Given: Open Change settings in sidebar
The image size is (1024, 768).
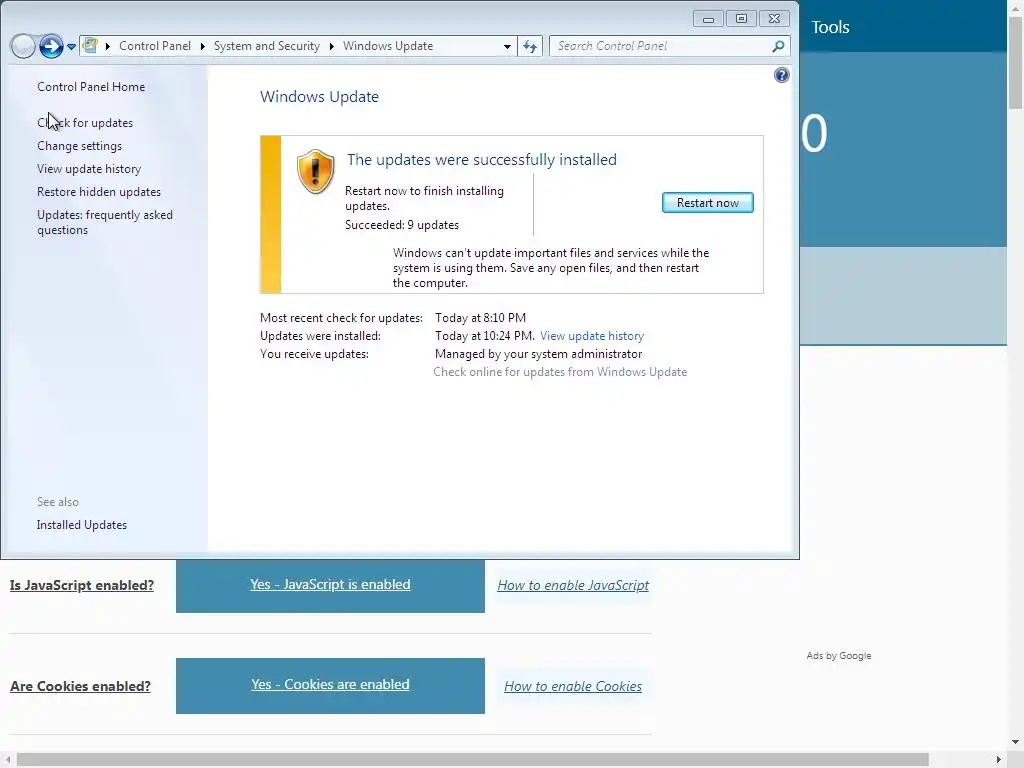Looking at the screenshot, I should (79, 146).
